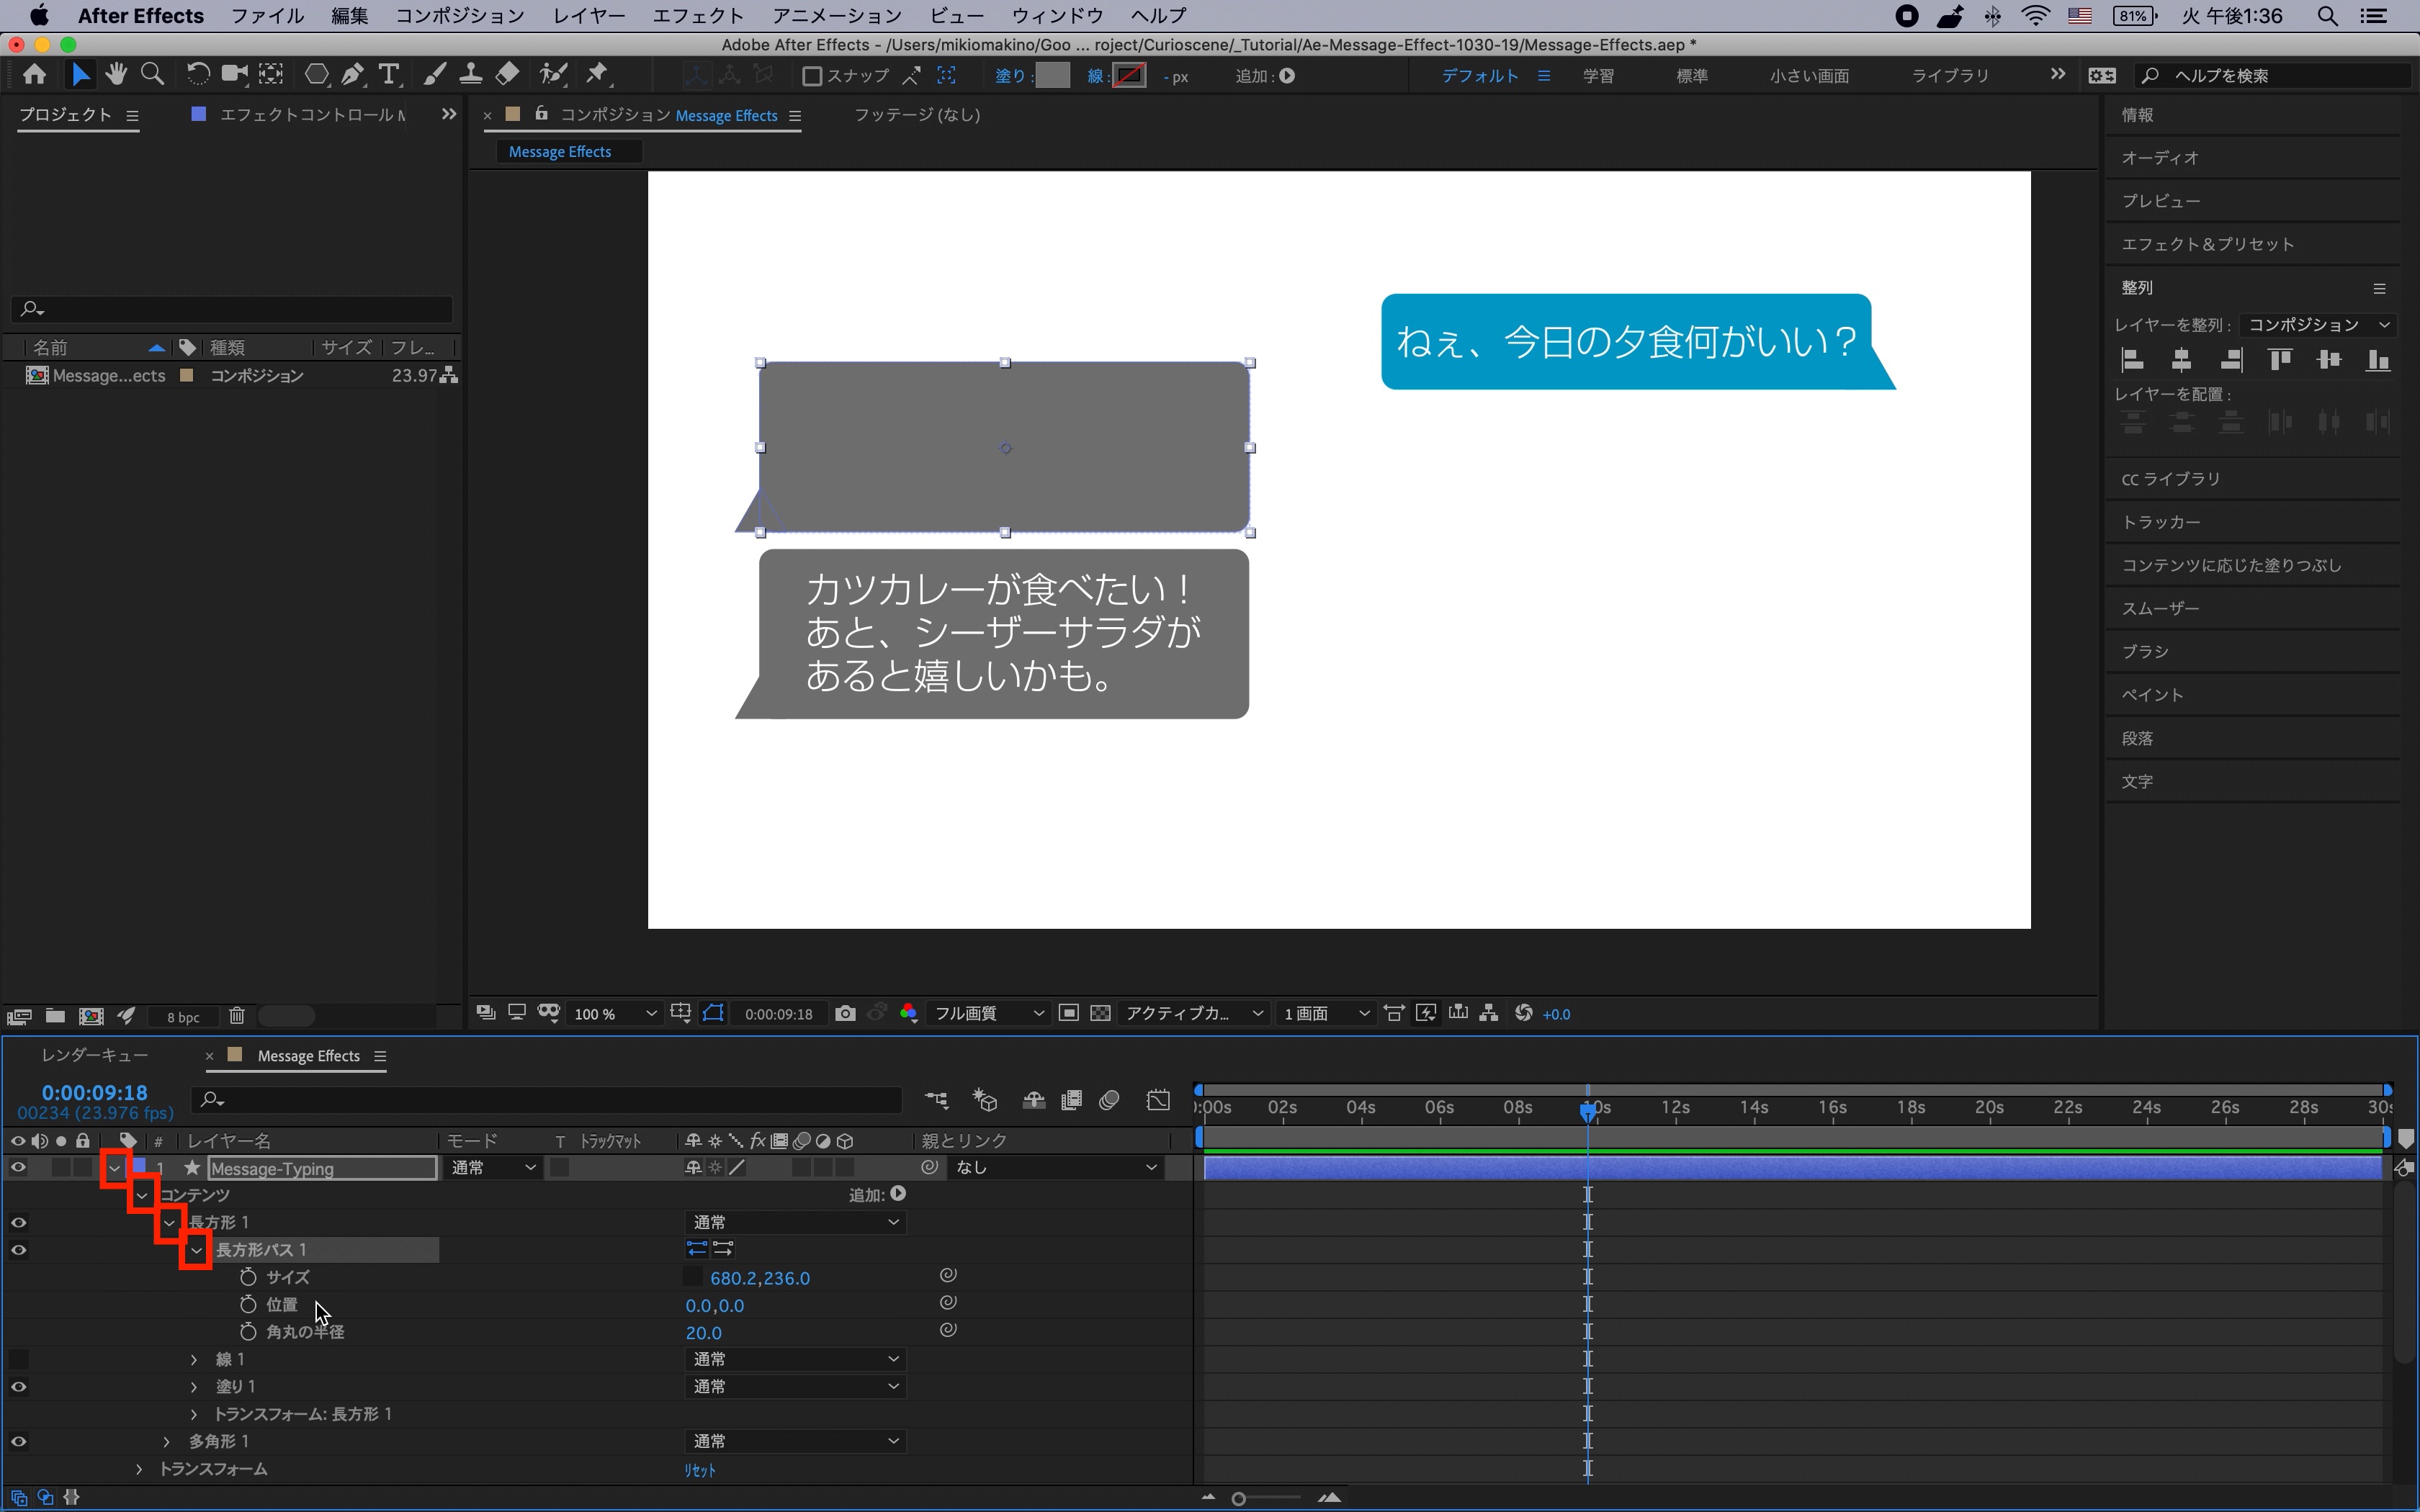Click the リセット link for トランスフォーム

(699, 1470)
